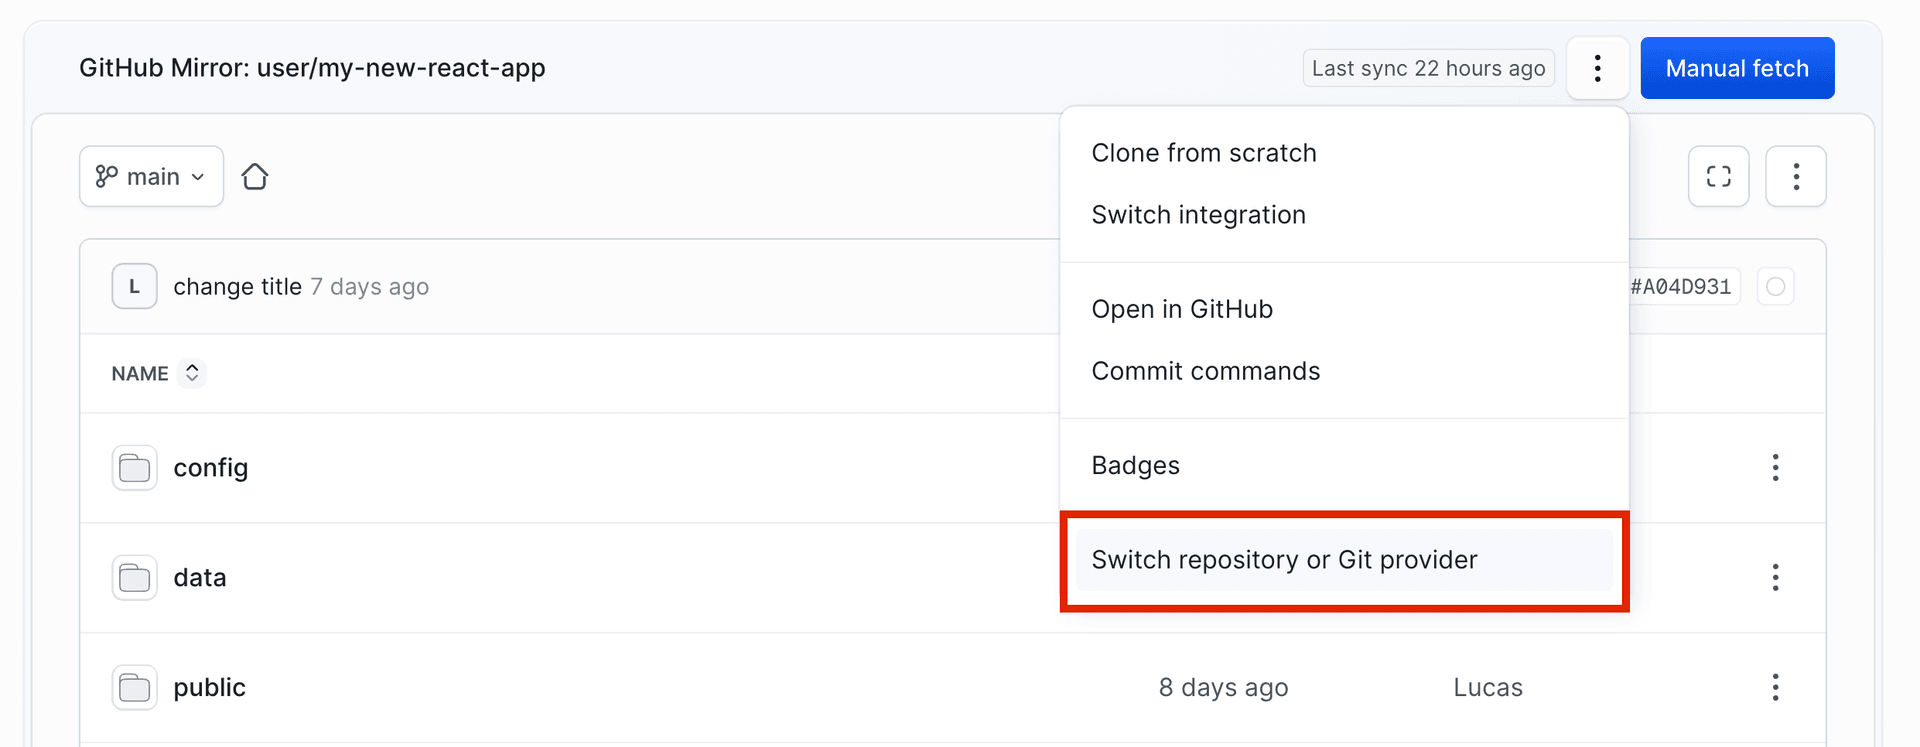Screen dimensions: 1920x747
Task: Click the folder icon beside config
Action: pyautogui.click(x=134, y=467)
